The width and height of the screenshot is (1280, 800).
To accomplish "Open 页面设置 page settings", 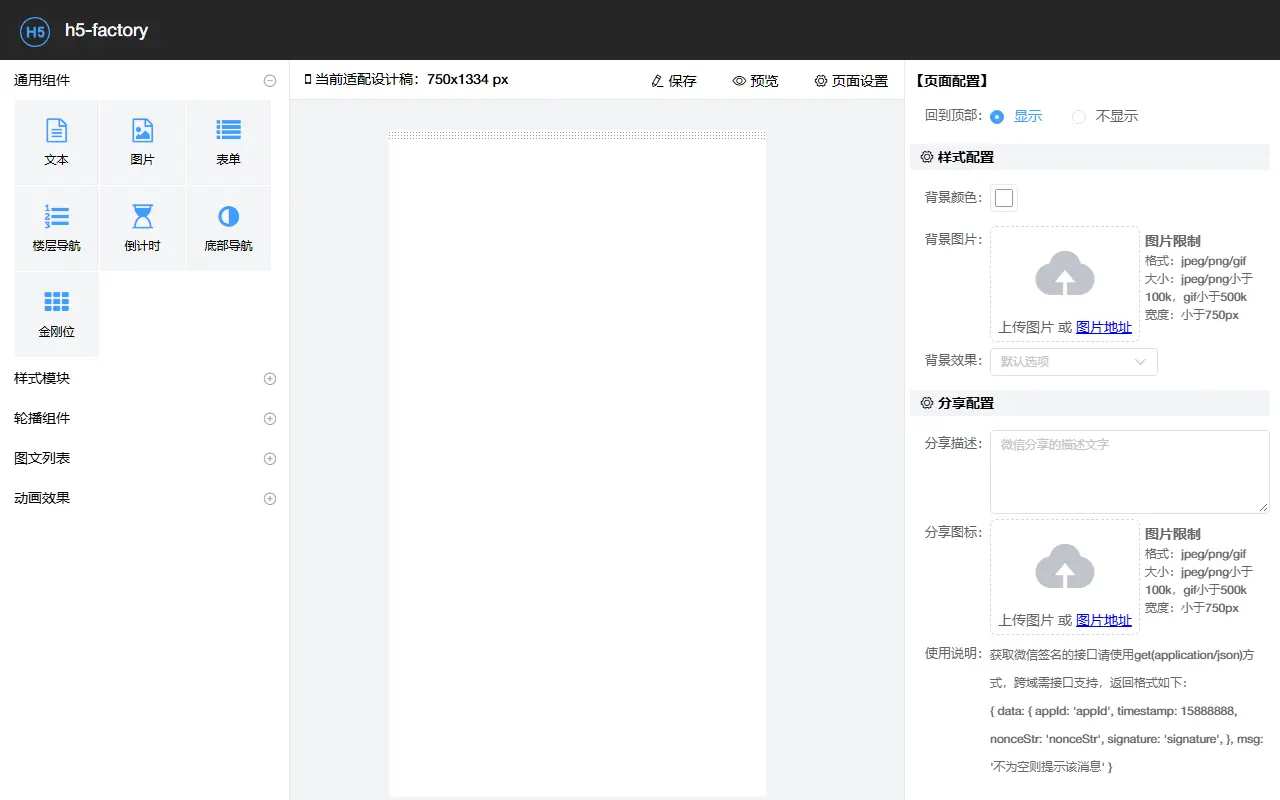I will point(851,81).
